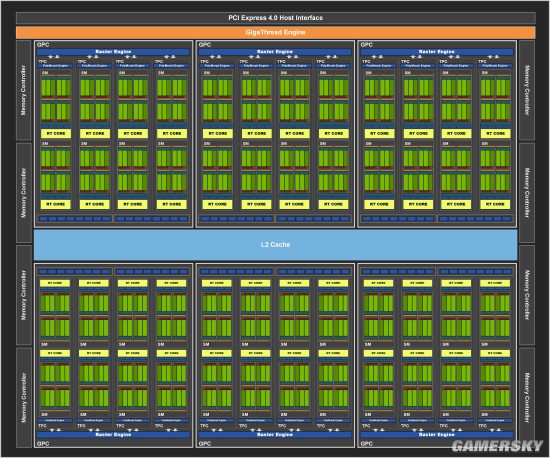The width and height of the screenshot is (550, 458).
Task: Click the PCI Express 4.0 Host Interface bar
Action: (x=275, y=18)
